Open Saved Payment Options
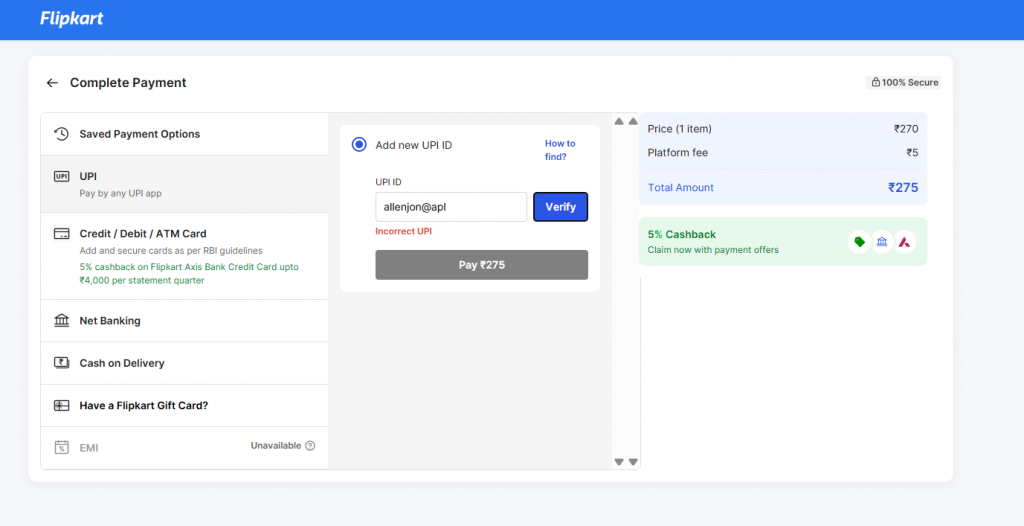The image size is (1024, 526). 184,134
